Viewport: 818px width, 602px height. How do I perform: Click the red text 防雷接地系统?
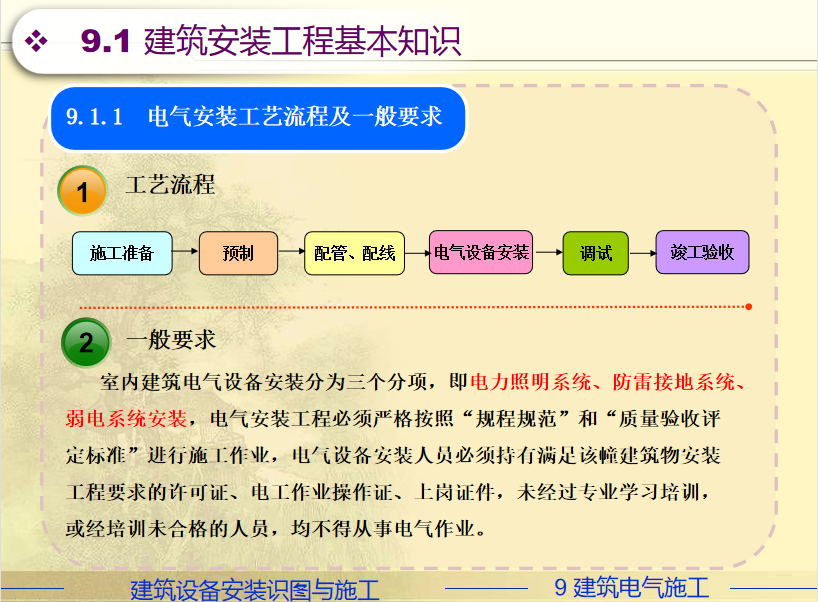pyautogui.click(x=673, y=382)
